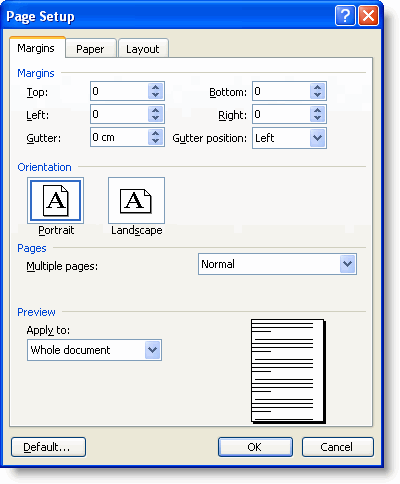Focus the Gutter input field

coord(119,137)
